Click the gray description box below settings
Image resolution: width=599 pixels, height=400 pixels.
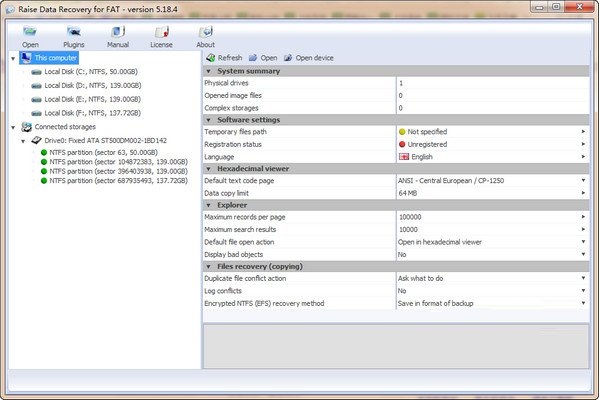click(396, 346)
